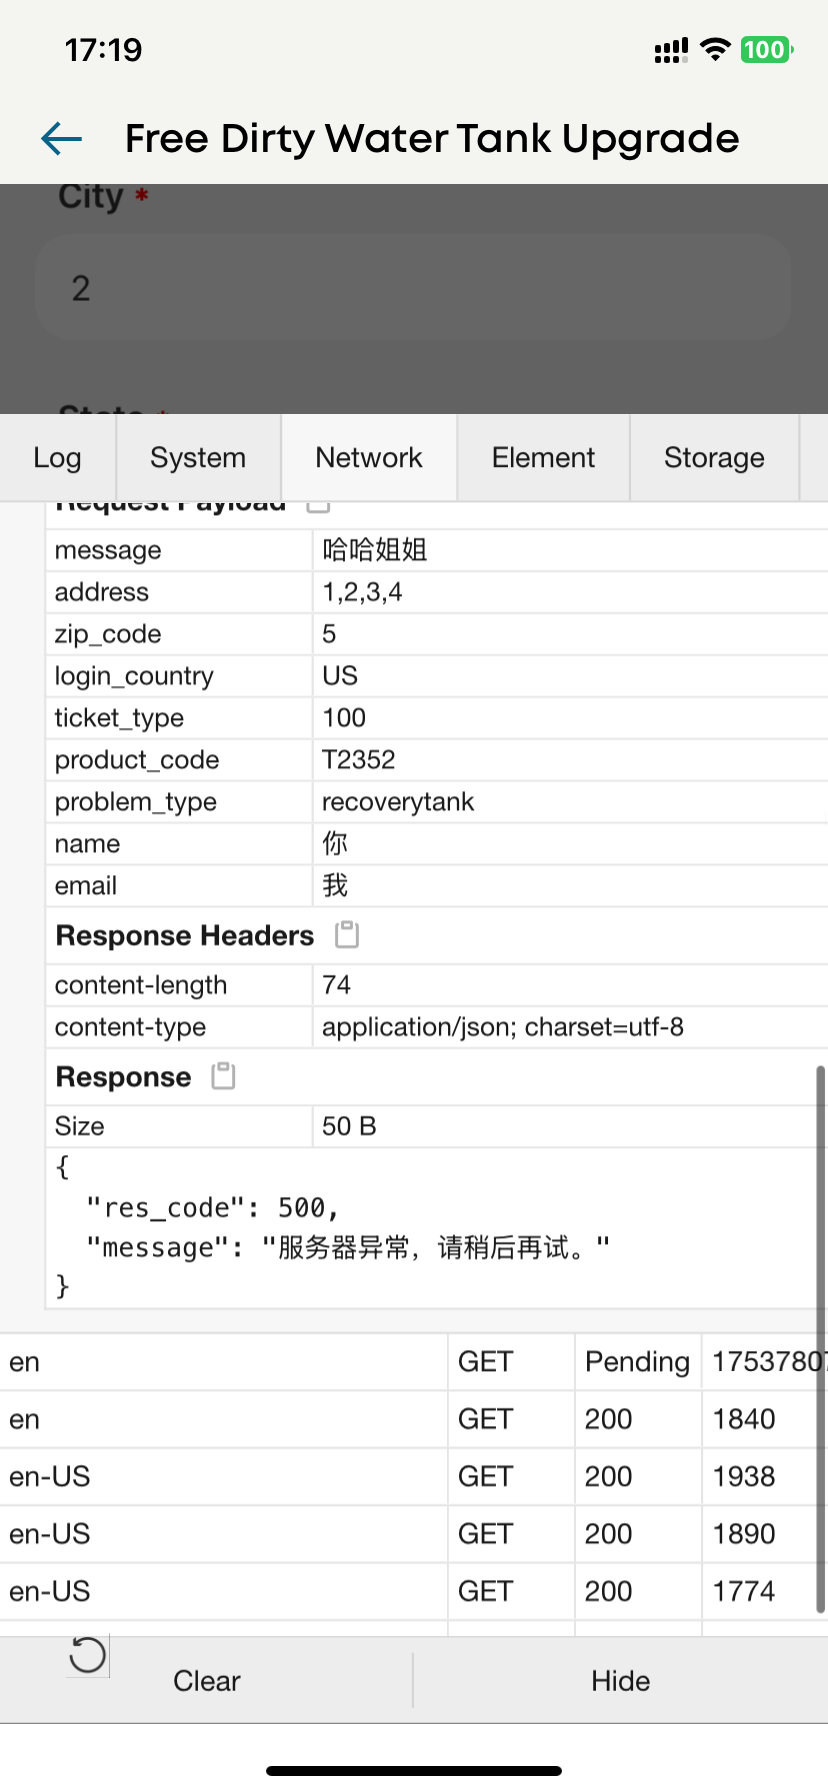Copy the Response body content
The height and width of the screenshot is (1792, 828).
point(224,1076)
